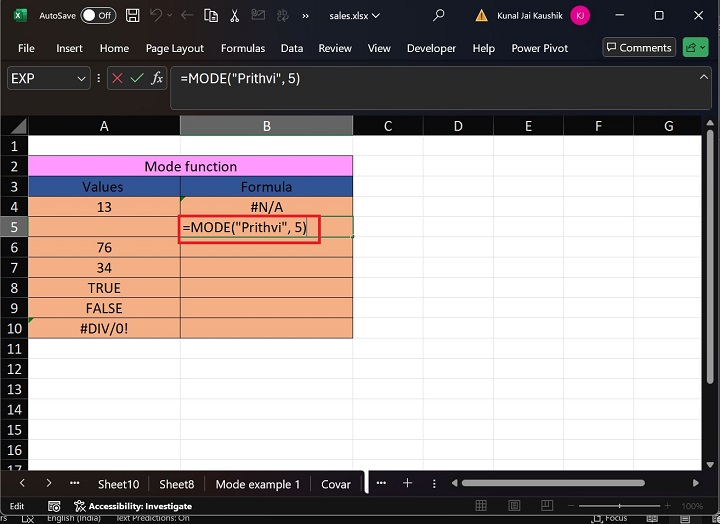Open the View ribbon tab

pyautogui.click(x=379, y=48)
